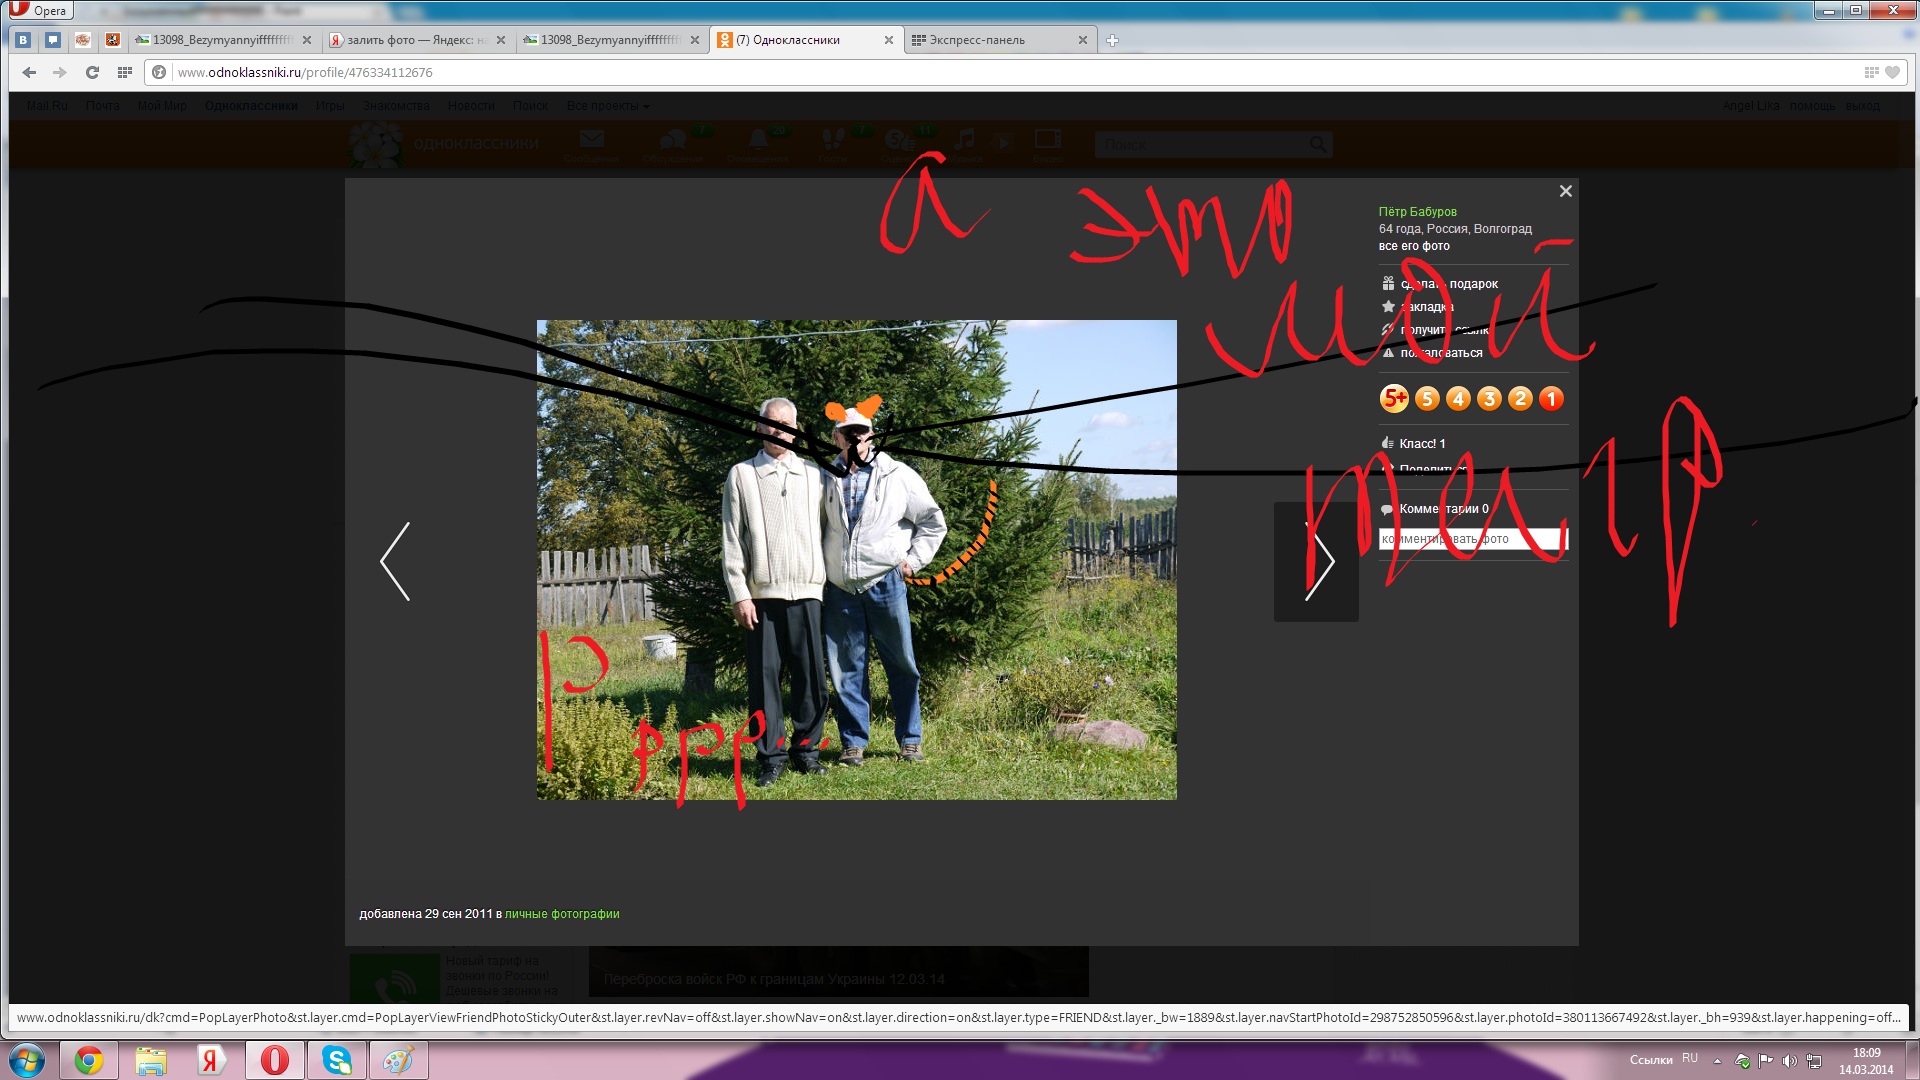The width and height of the screenshot is (1920, 1080).
Task: Click the chain link icon
Action: tap(1388, 330)
